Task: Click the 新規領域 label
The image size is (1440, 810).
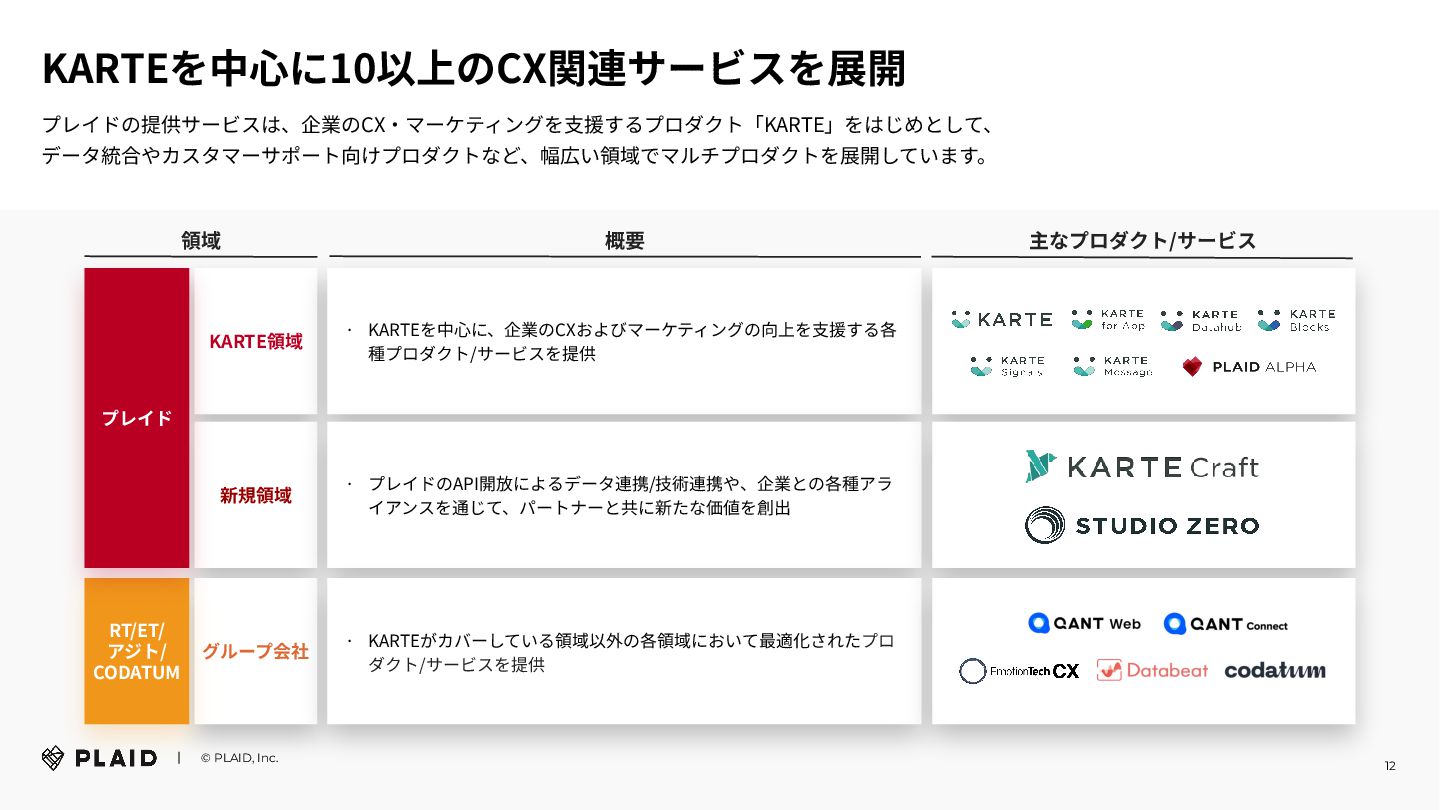Action: (255, 495)
